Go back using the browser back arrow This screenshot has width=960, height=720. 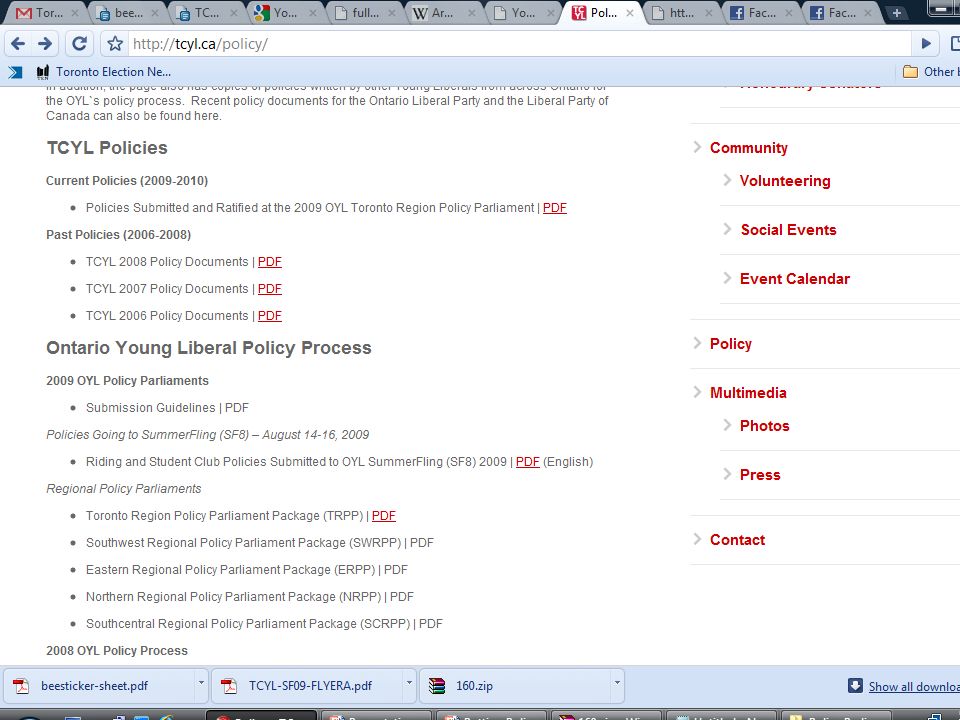(18, 43)
